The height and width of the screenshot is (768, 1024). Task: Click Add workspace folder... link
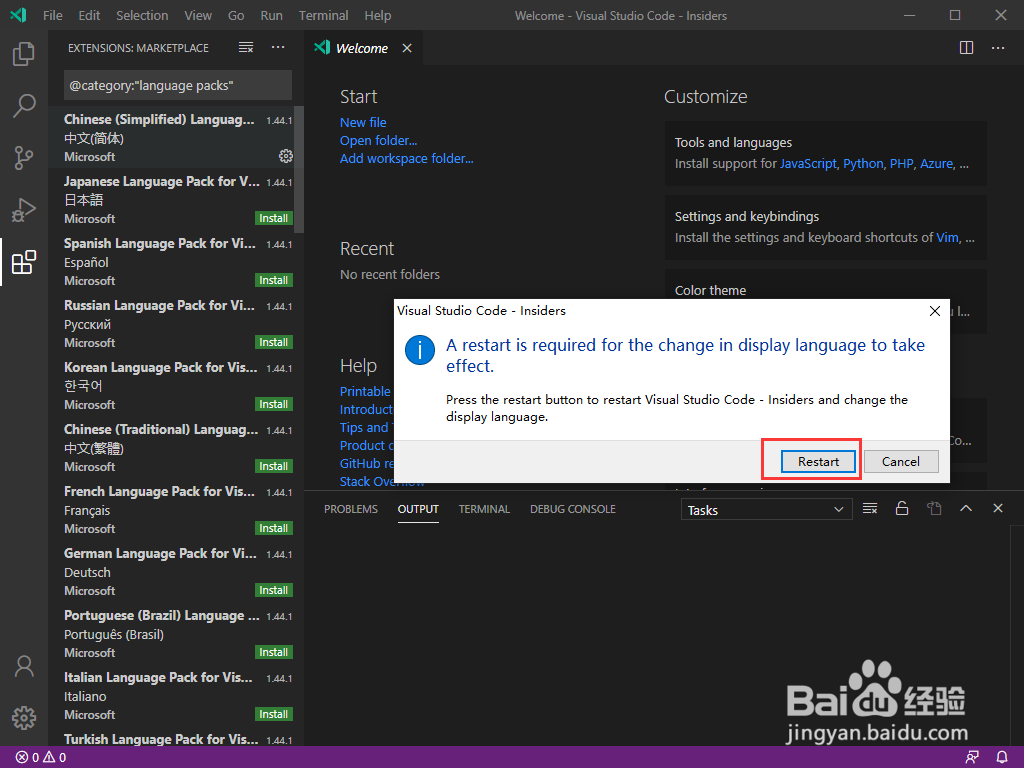(x=406, y=158)
